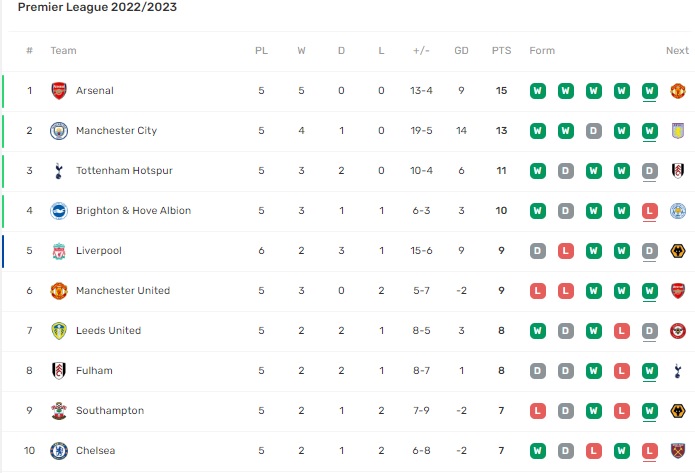This screenshot has width=695, height=473.
Task: Open the Fulham team name link
Action: (x=94, y=371)
